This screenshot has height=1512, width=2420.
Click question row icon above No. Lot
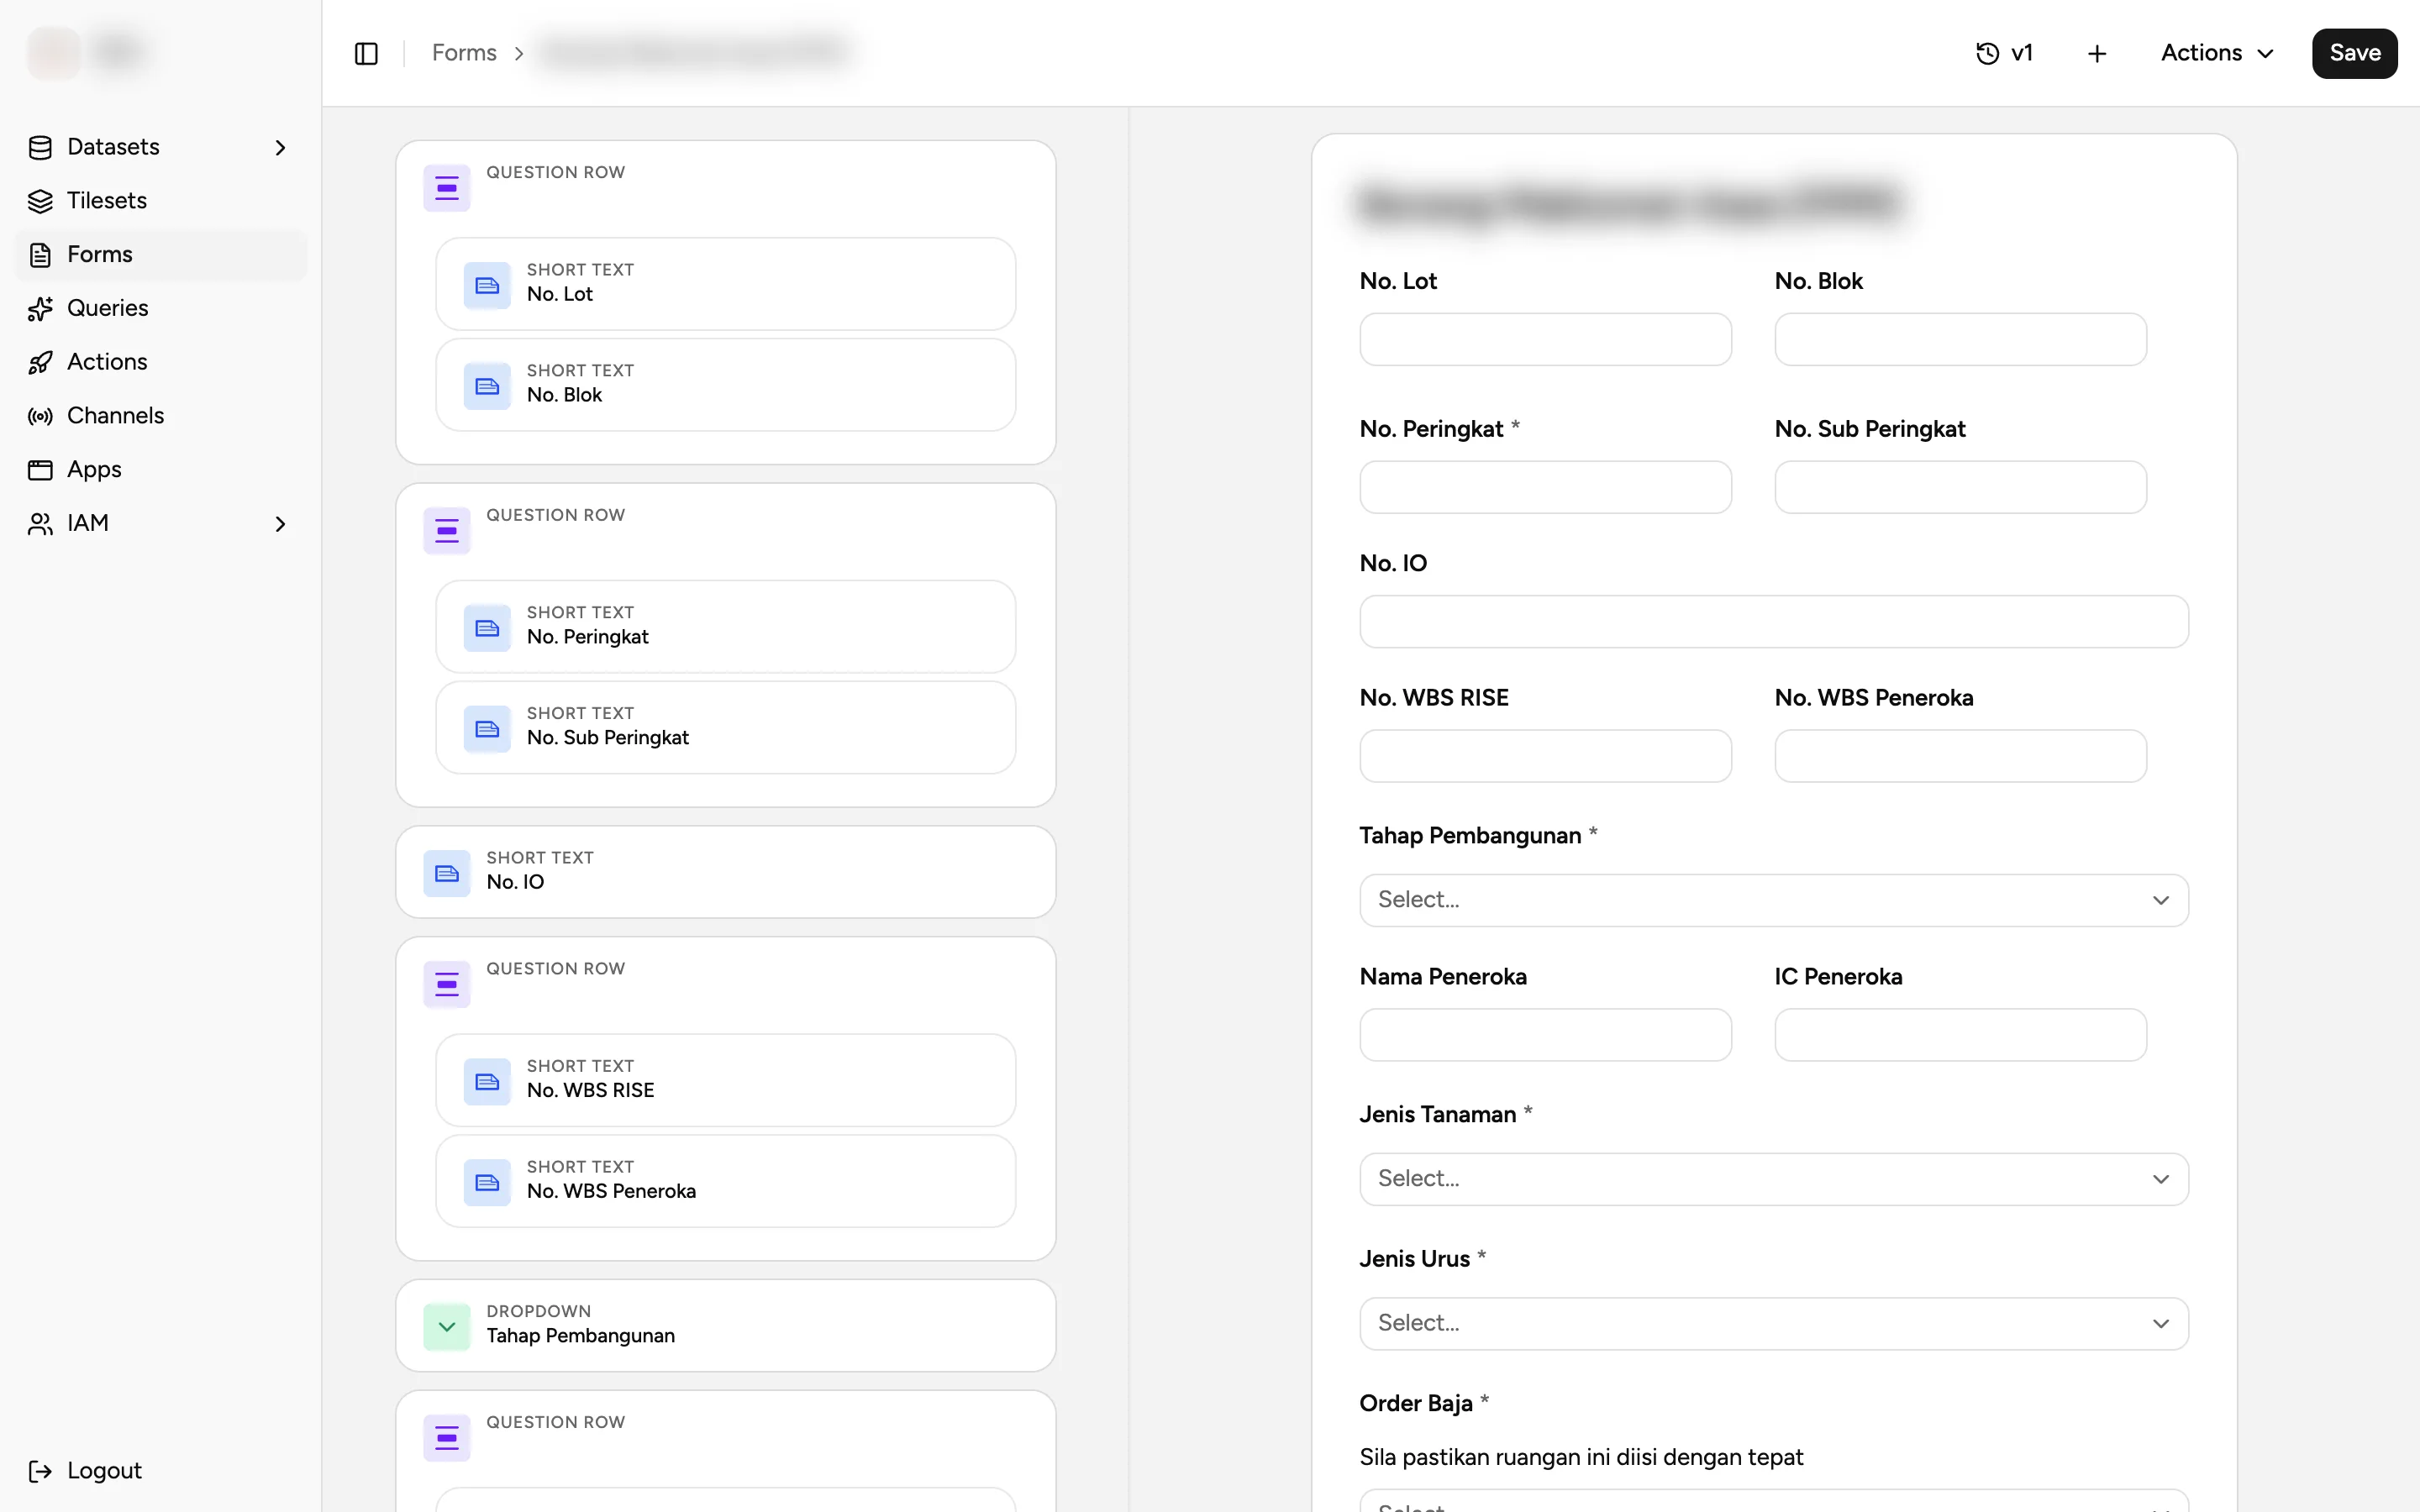447,188
